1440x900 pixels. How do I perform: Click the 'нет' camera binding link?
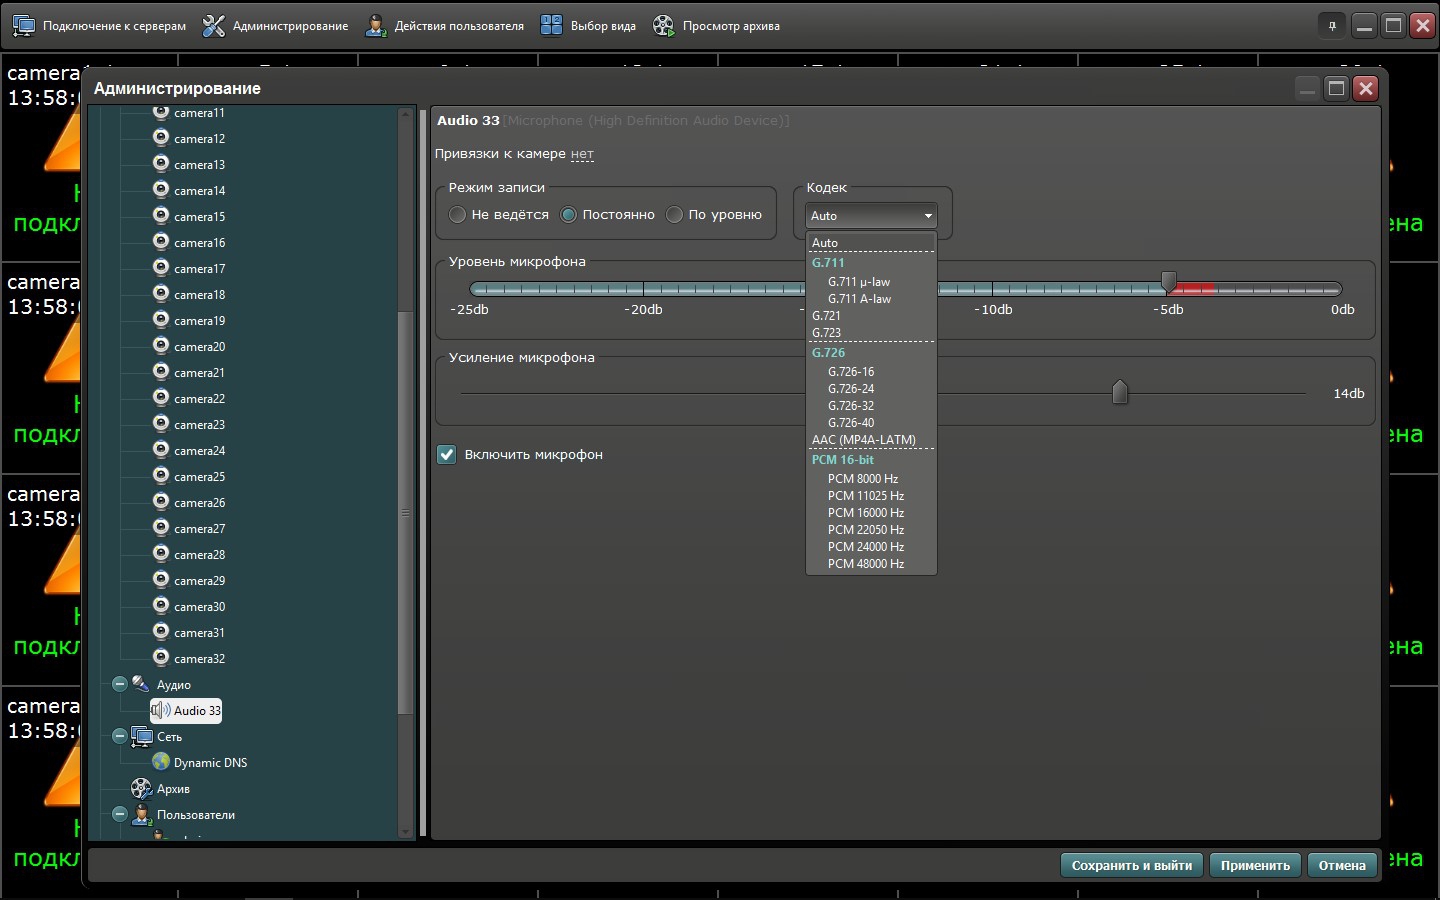582,154
